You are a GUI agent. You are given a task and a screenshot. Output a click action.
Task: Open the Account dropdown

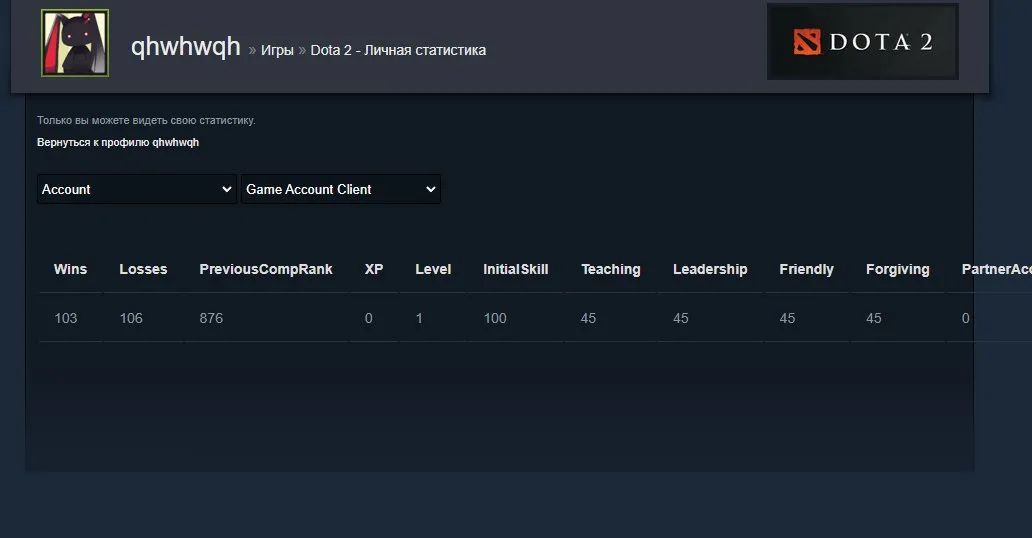[x=137, y=189]
